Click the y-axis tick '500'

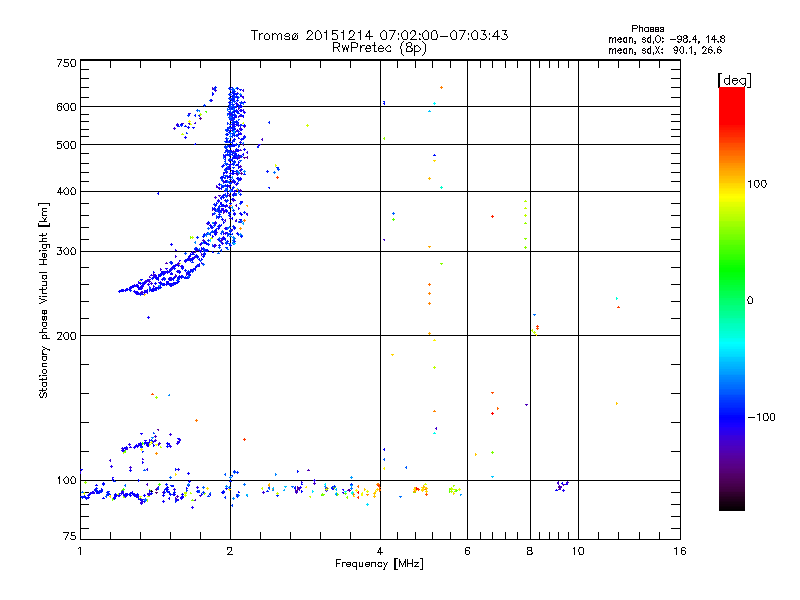[66, 145]
